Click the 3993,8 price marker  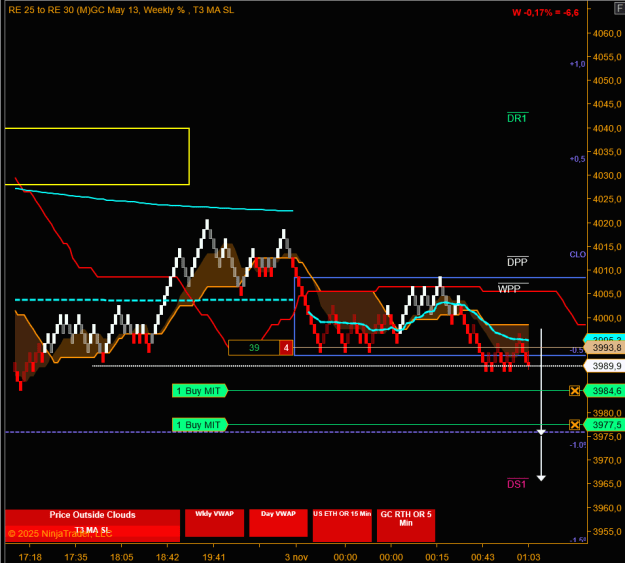[604, 348]
